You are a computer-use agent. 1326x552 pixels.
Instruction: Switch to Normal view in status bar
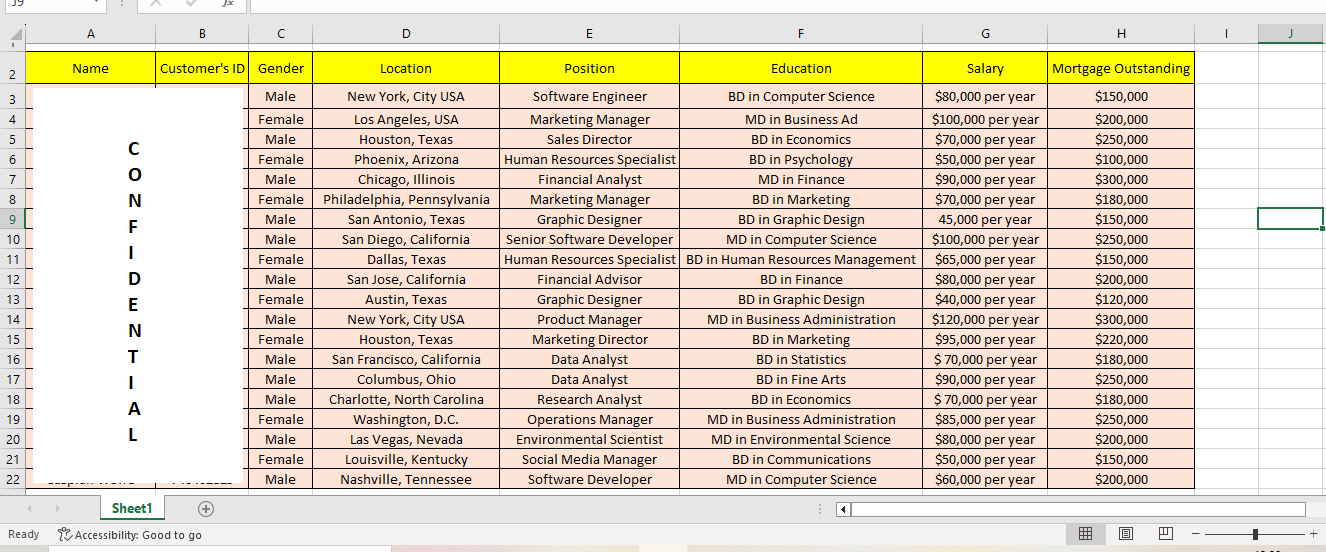pyautogui.click(x=1085, y=534)
